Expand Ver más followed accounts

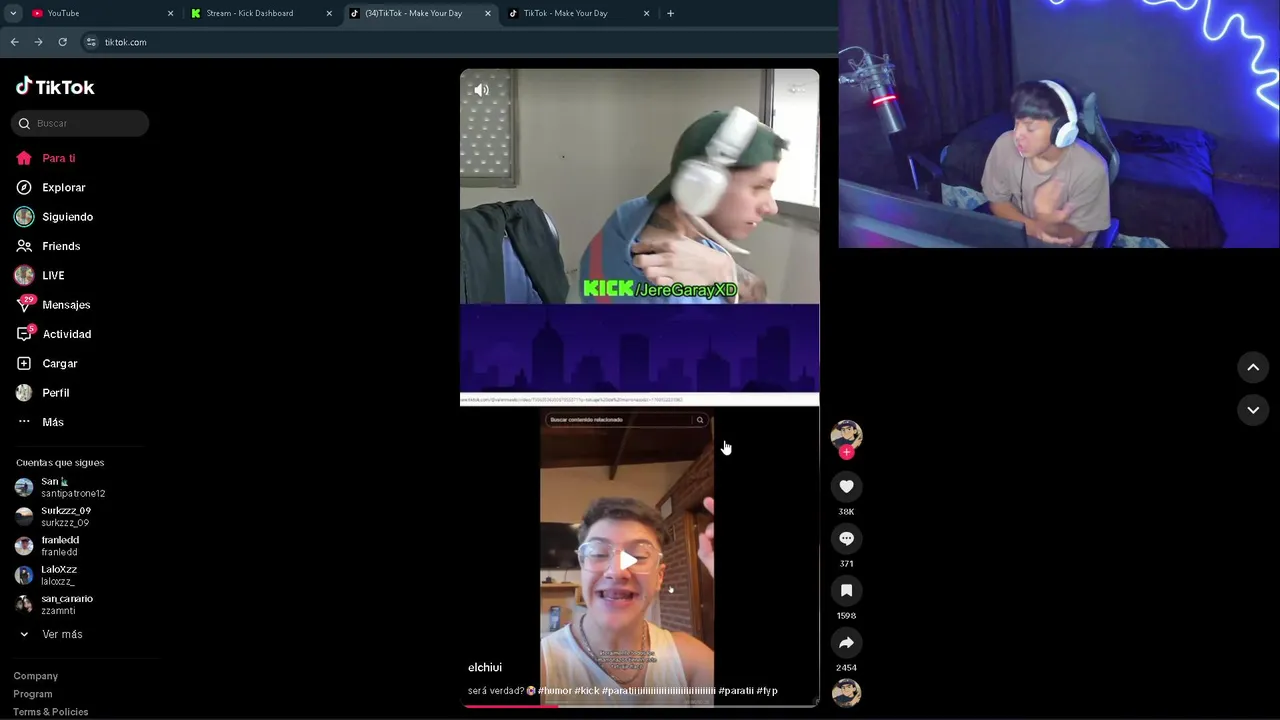click(62, 634)
